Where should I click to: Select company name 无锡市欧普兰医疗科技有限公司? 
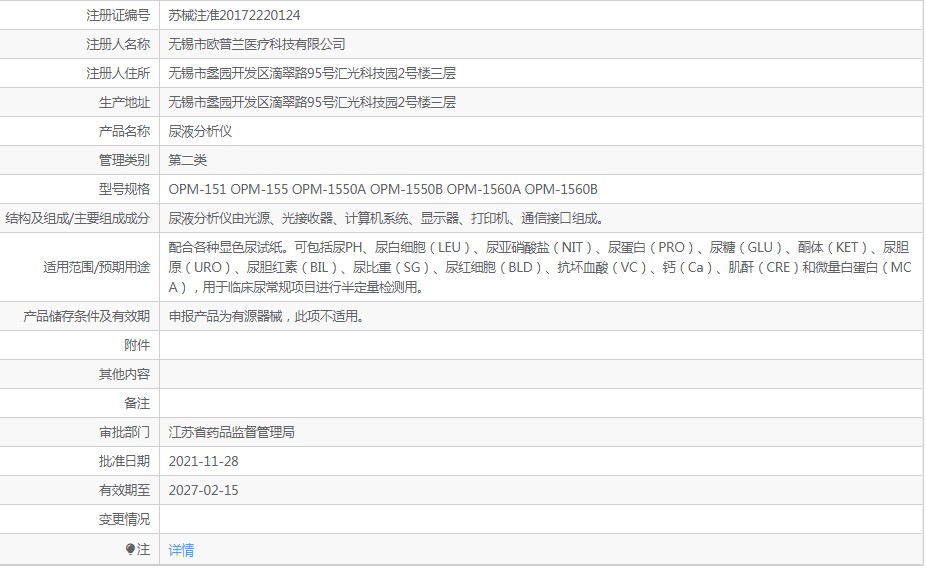257,44
